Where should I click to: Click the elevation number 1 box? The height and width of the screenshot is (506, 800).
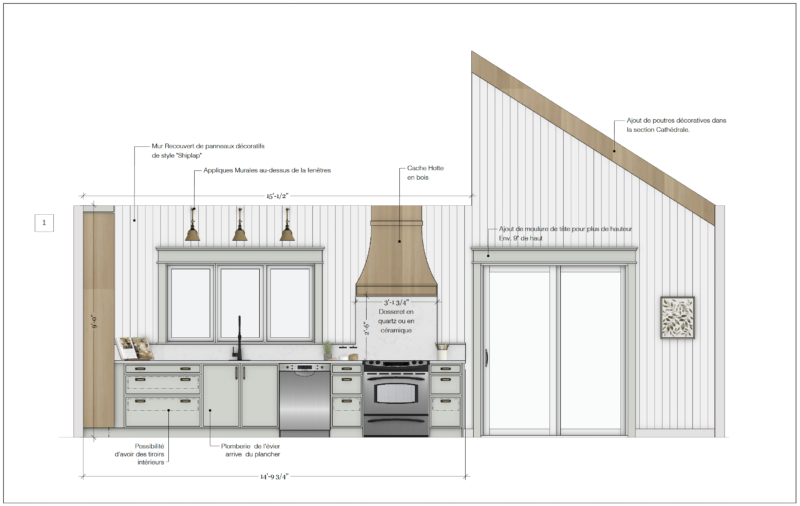coord(44,223)
